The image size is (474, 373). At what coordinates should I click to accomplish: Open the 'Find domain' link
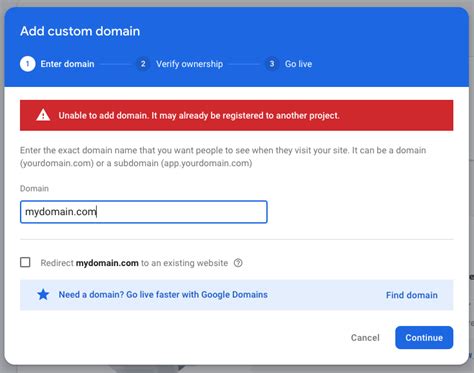click(x=412, y=295)
